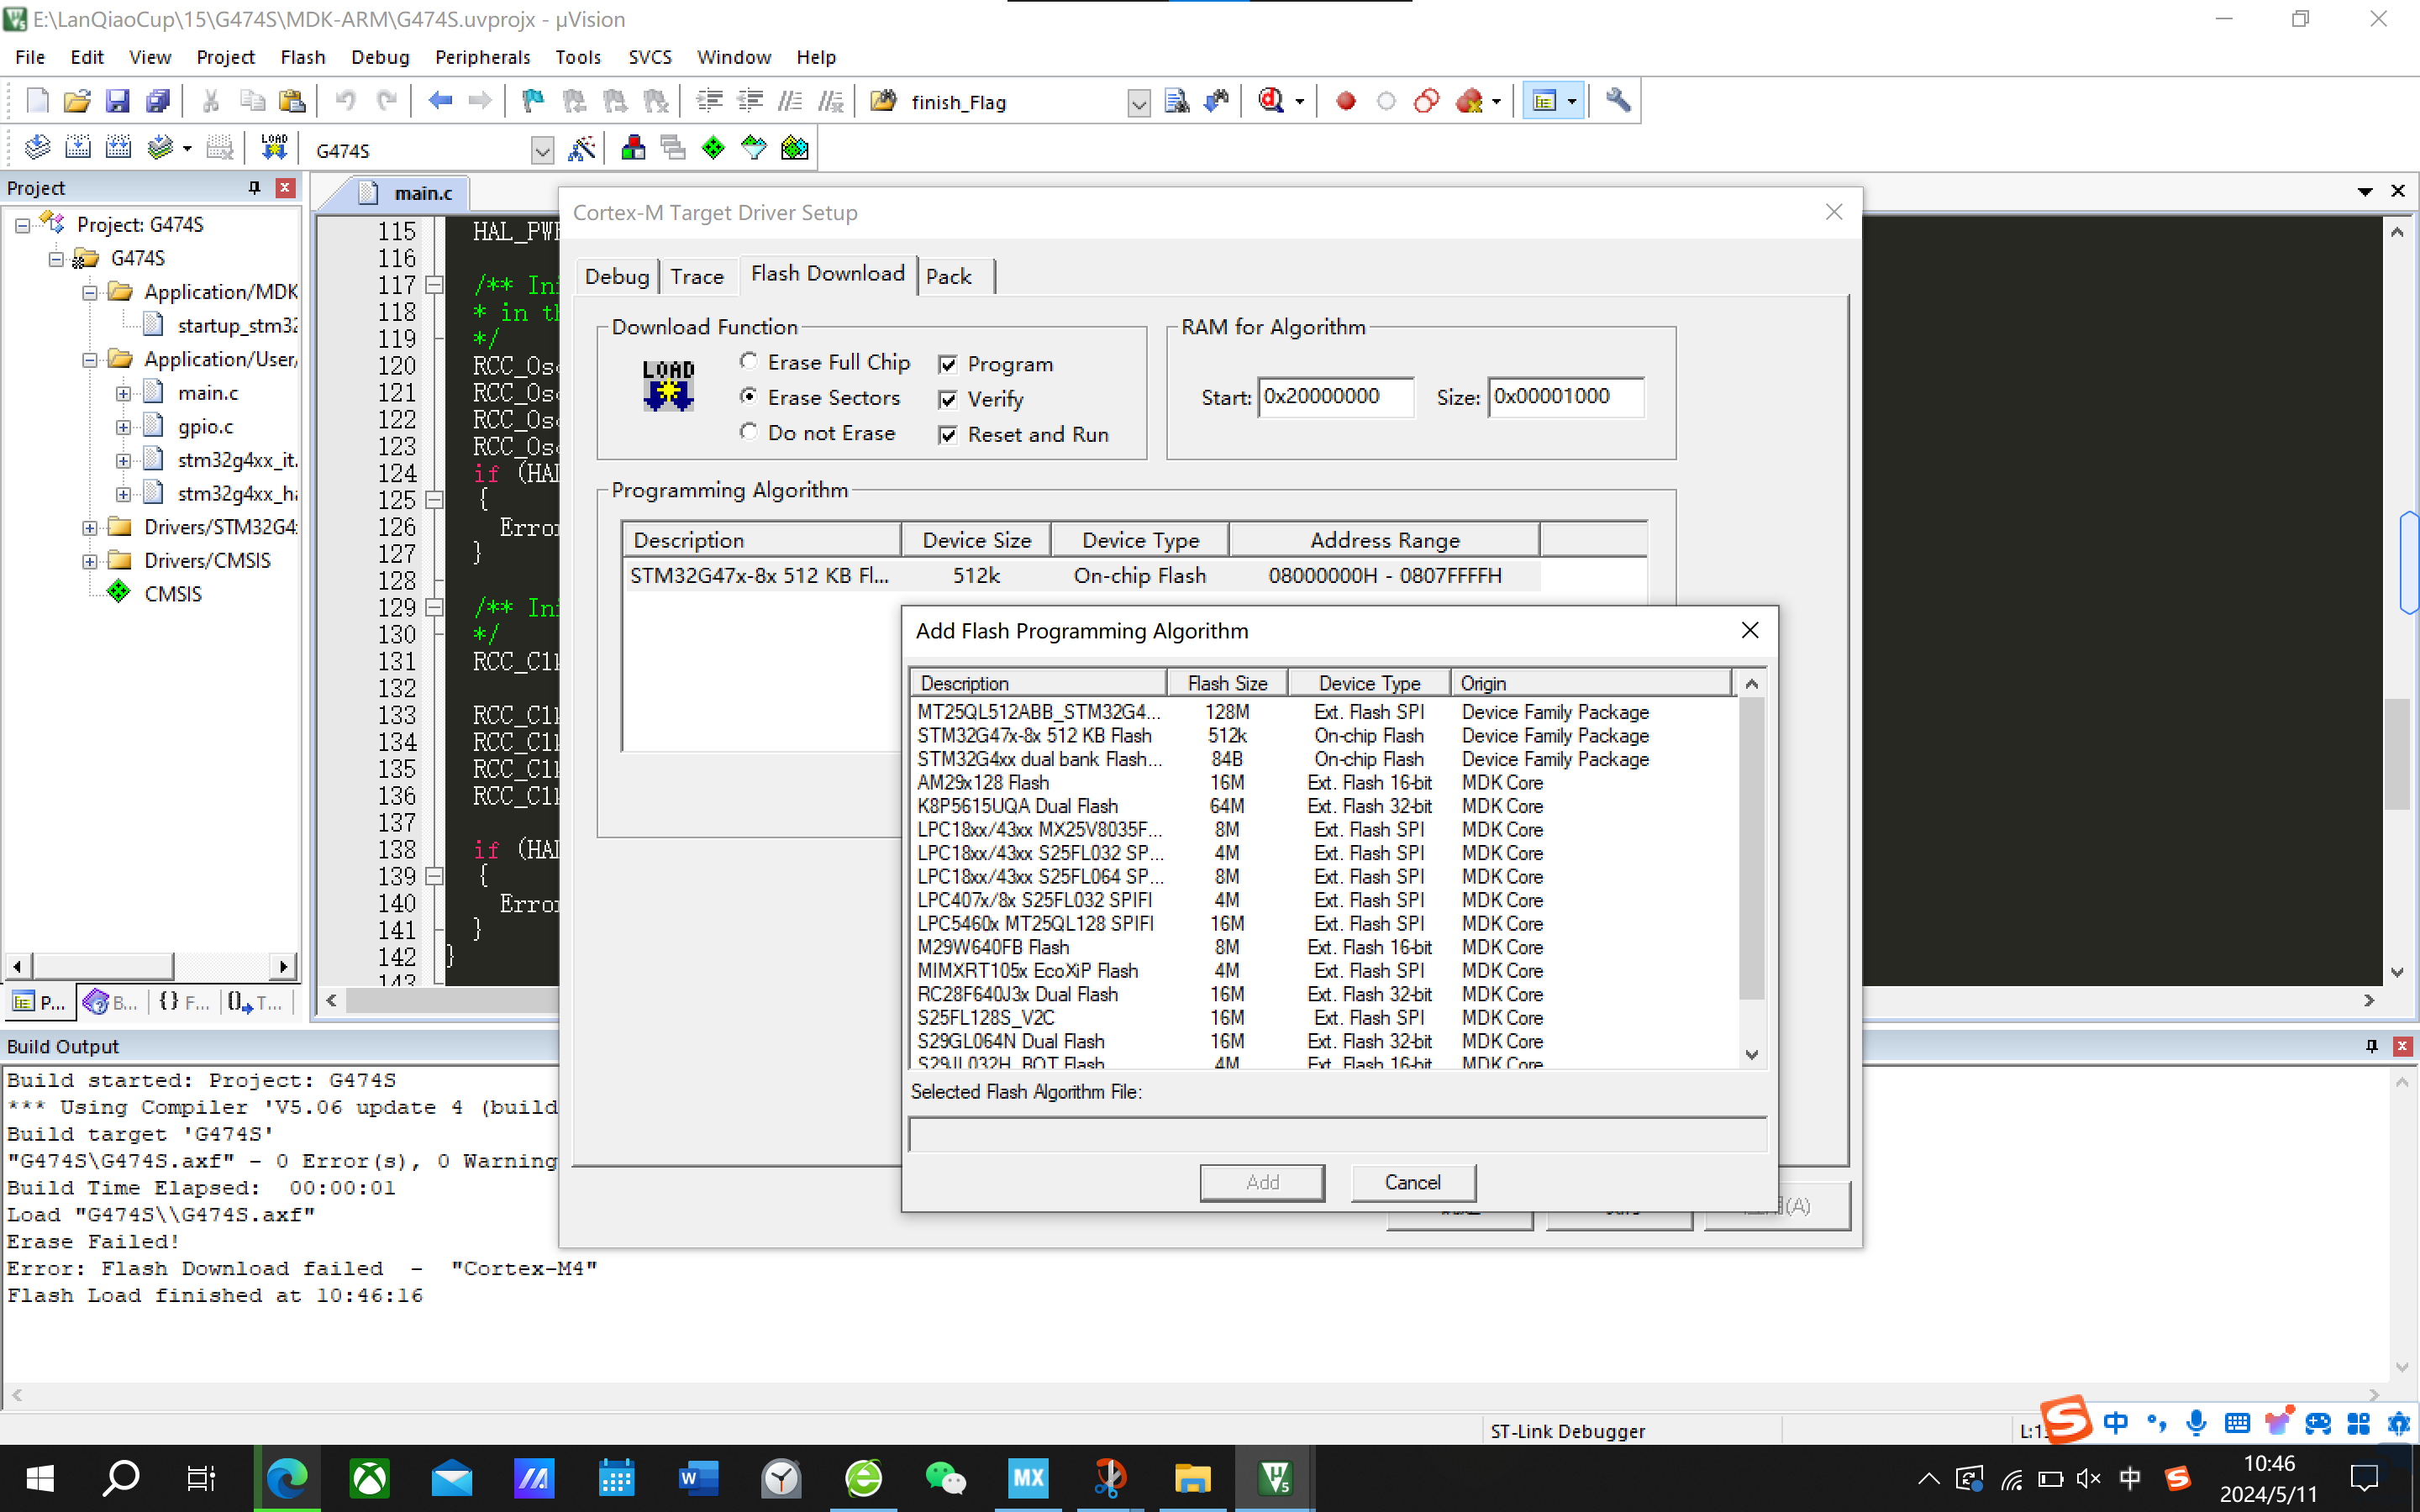Open File Explorer from the taskbar
Viewport: 2420px width, 1512px height.
pyautogui.click(x=1192, y=1478)
